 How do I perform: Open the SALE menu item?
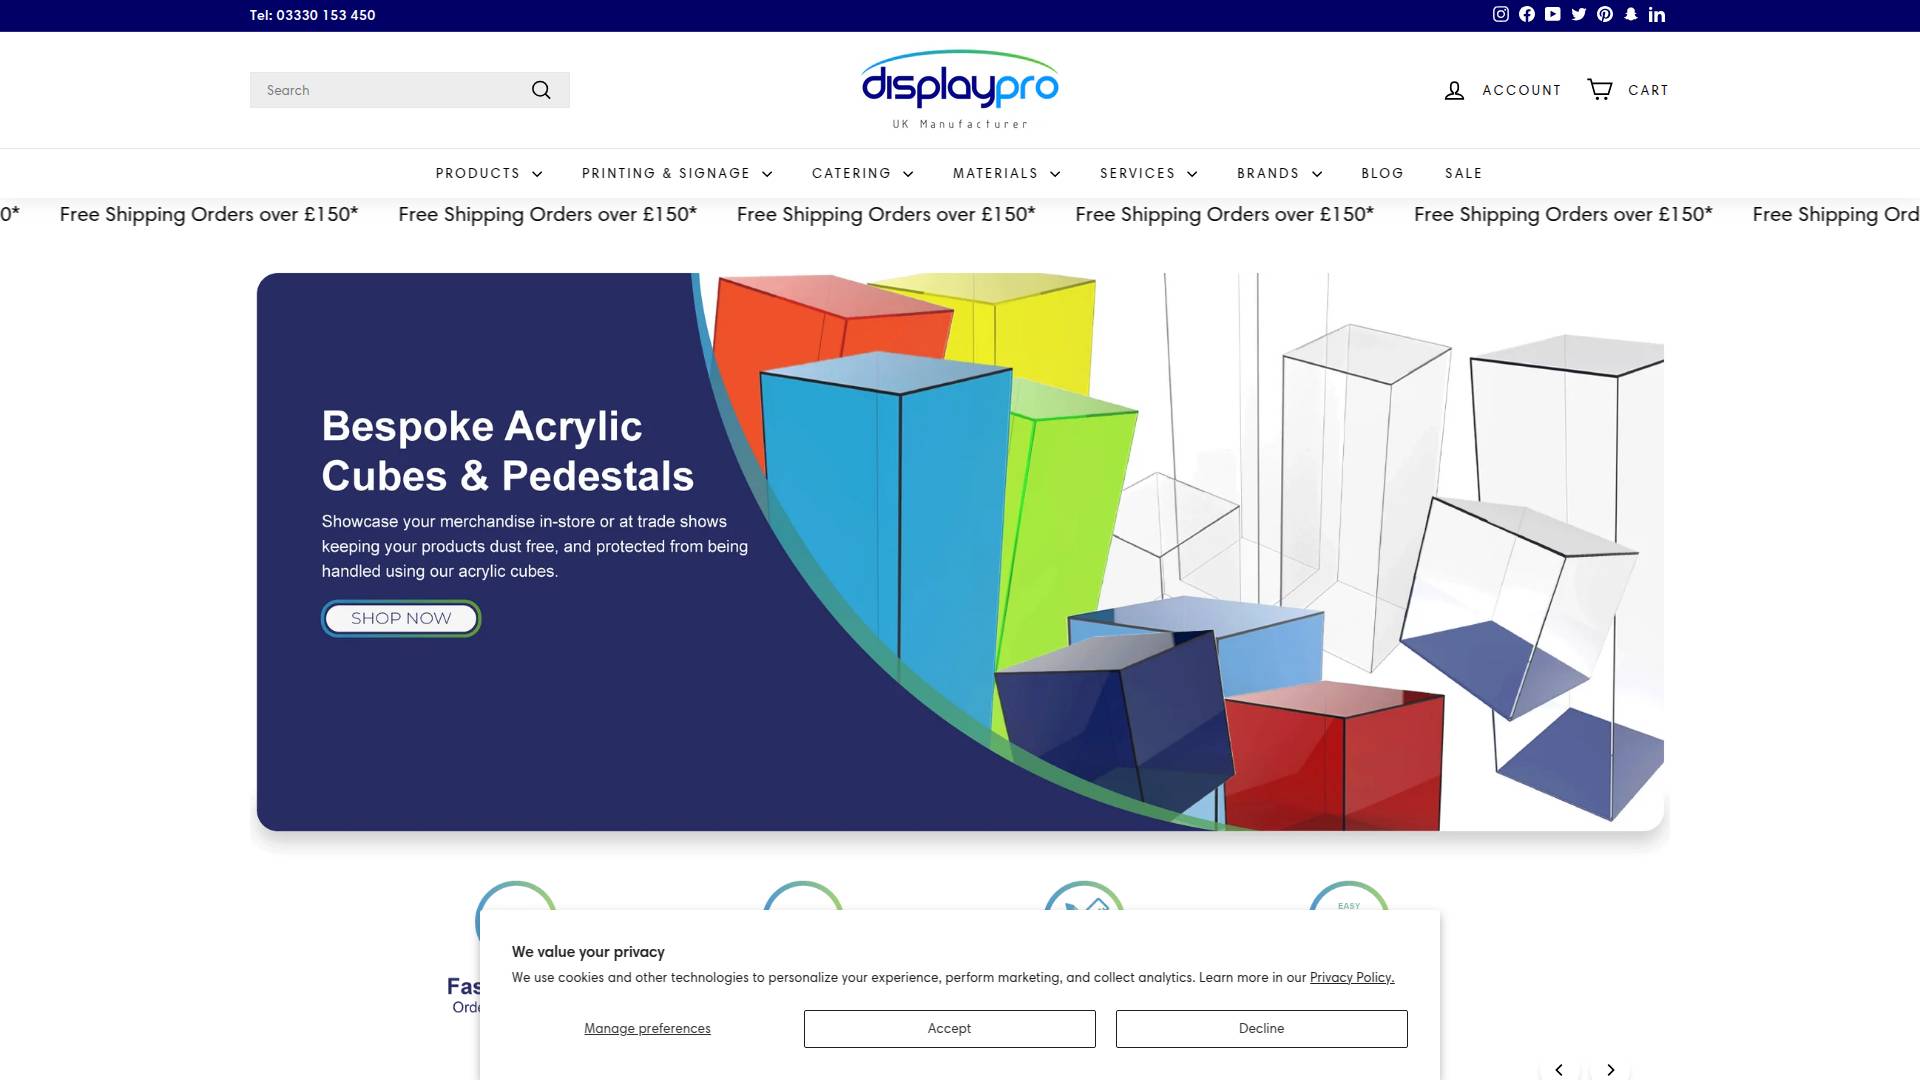(1464, 173)
